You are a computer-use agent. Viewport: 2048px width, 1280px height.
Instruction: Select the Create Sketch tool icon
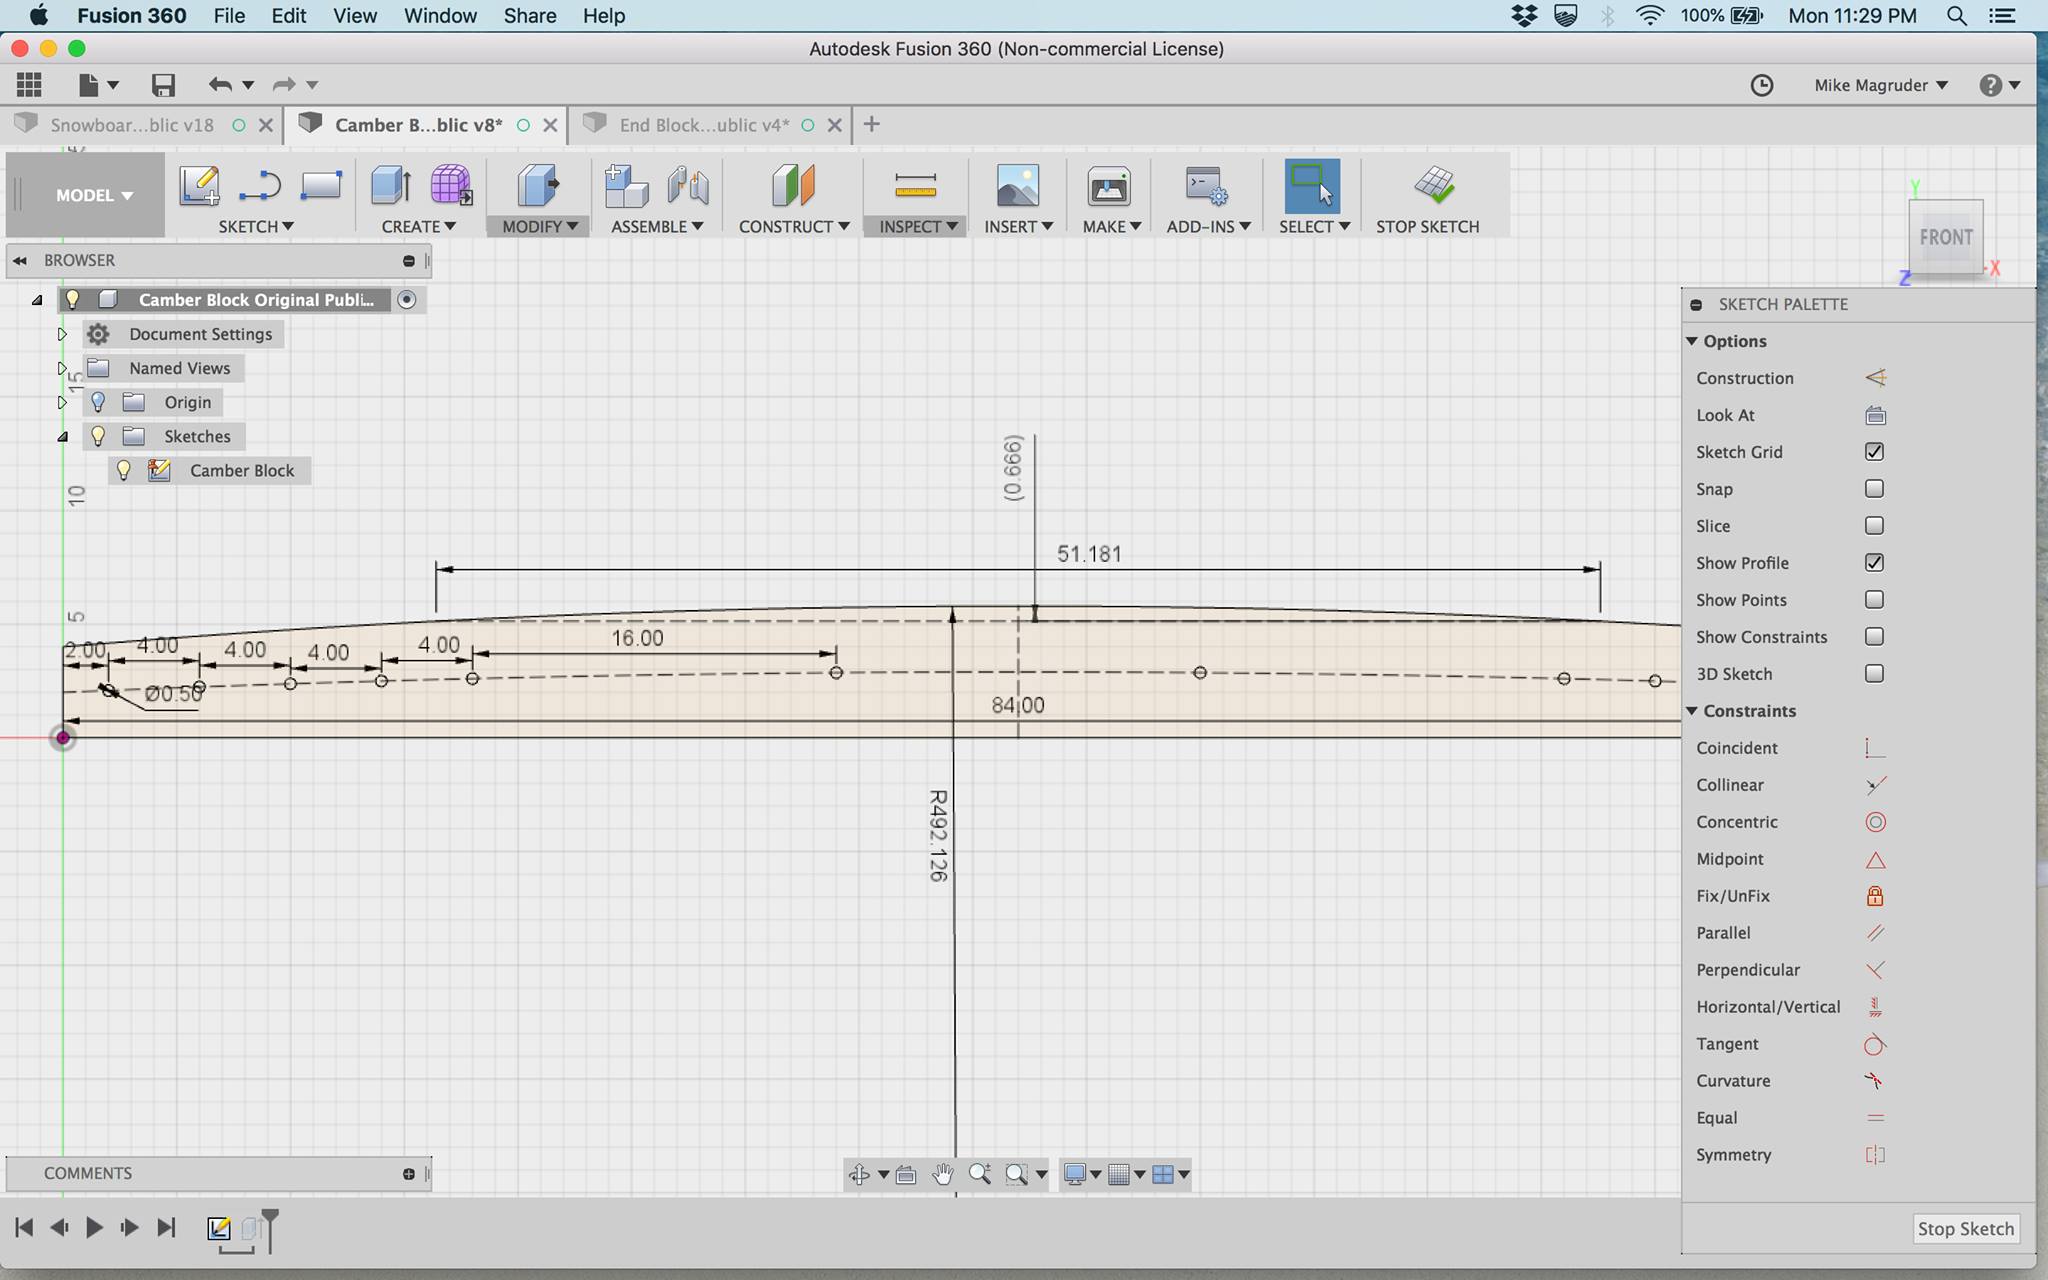[x=199, y=186]
